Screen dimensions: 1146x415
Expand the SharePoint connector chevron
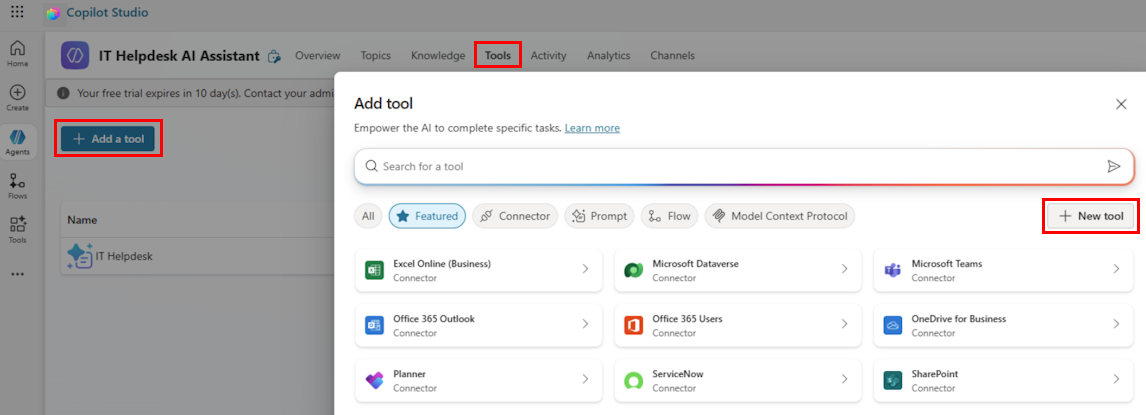pyautogui.click(x=1116, y=378)
